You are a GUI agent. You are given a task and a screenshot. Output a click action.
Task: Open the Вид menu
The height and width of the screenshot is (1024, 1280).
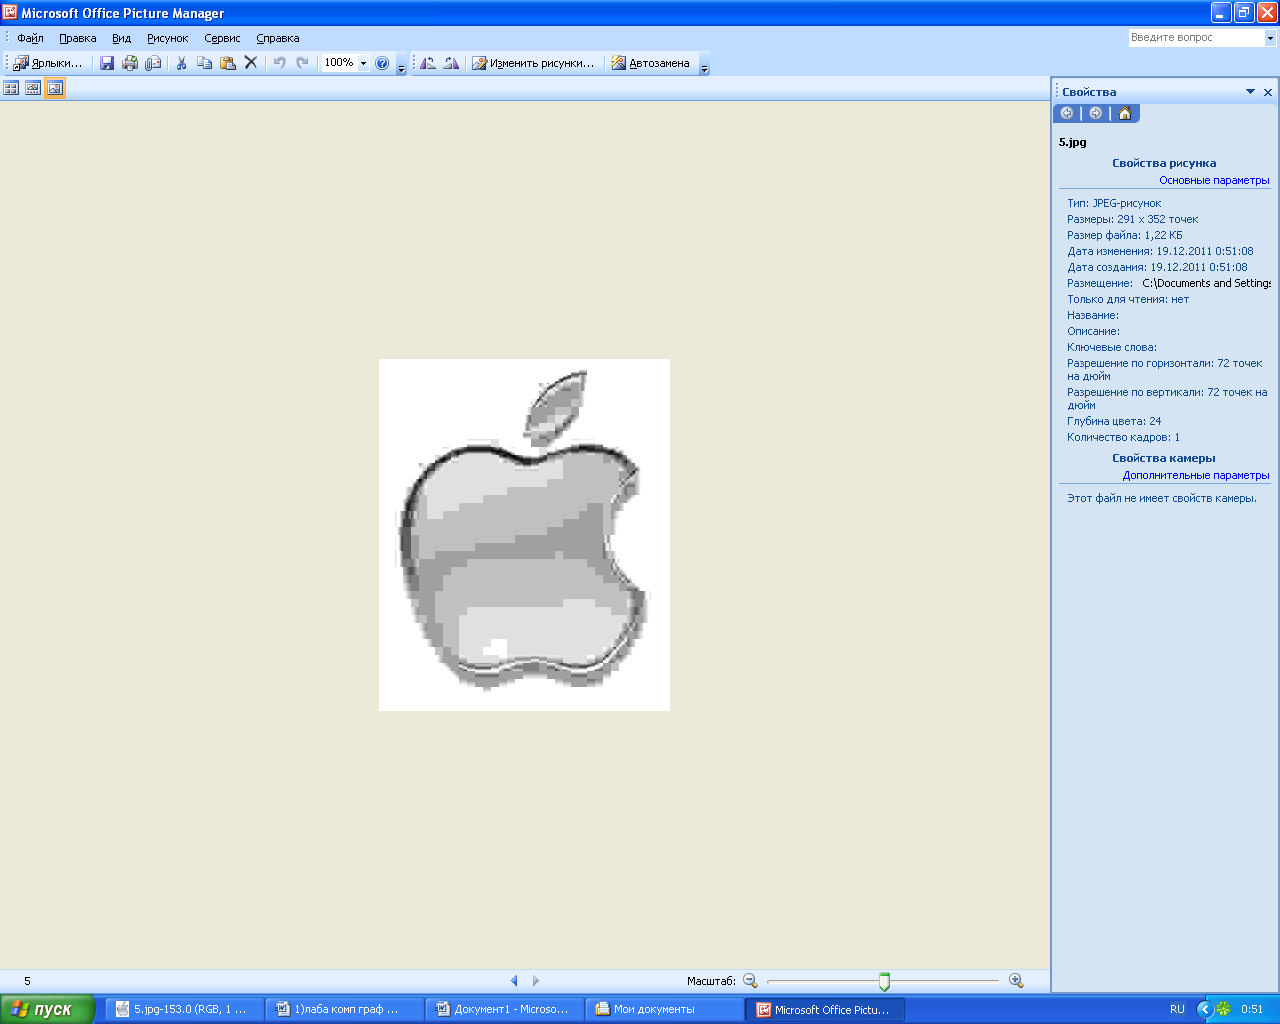121,38
